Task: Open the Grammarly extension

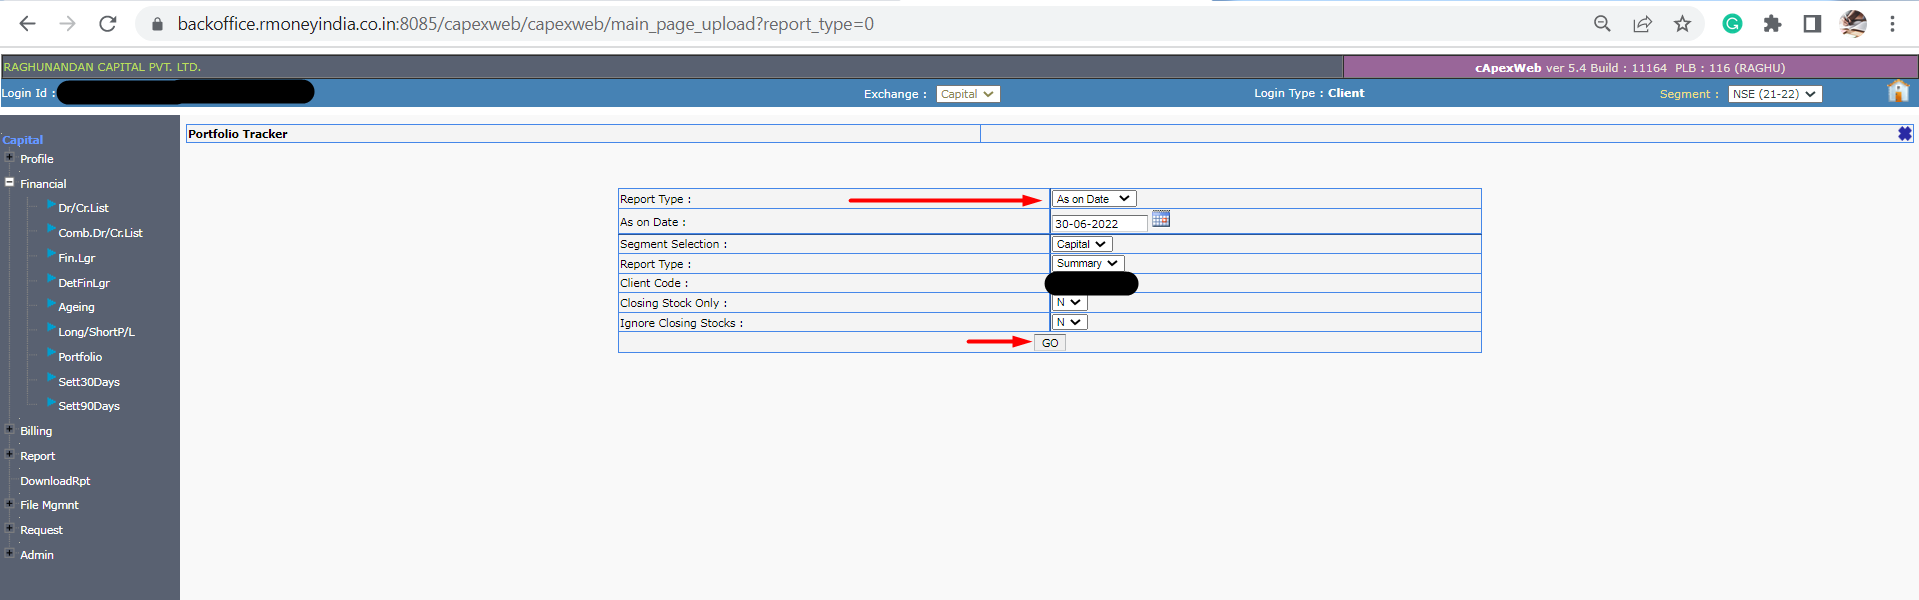Action: click(1732, 23)
